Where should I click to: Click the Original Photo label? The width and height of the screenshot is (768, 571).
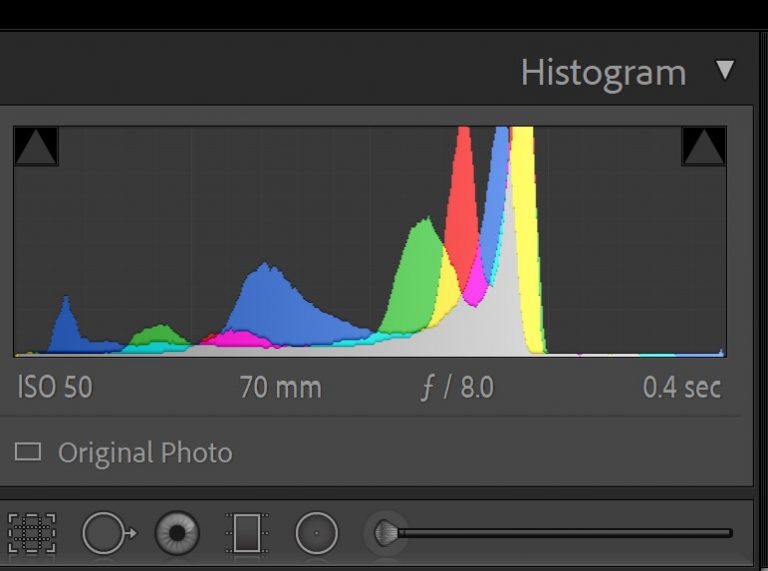(145, 452)
